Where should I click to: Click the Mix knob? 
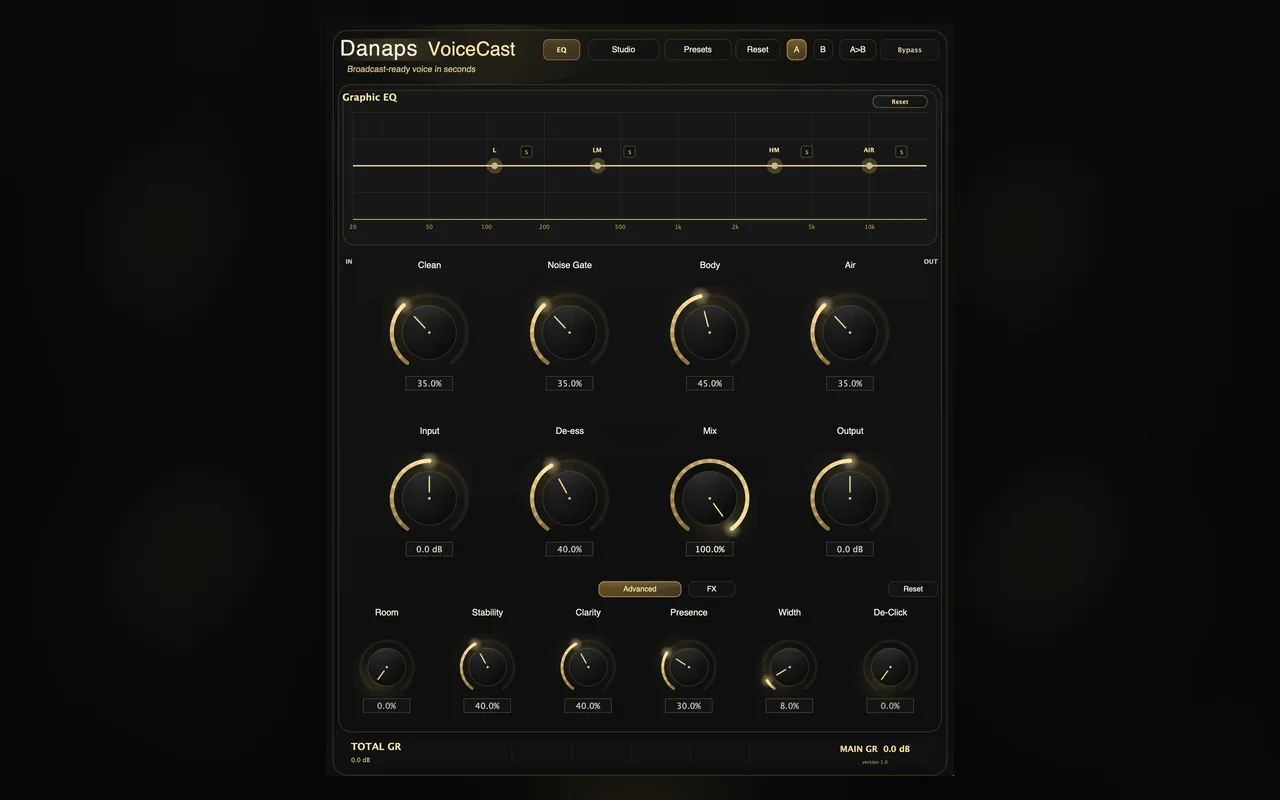(710, 498)
